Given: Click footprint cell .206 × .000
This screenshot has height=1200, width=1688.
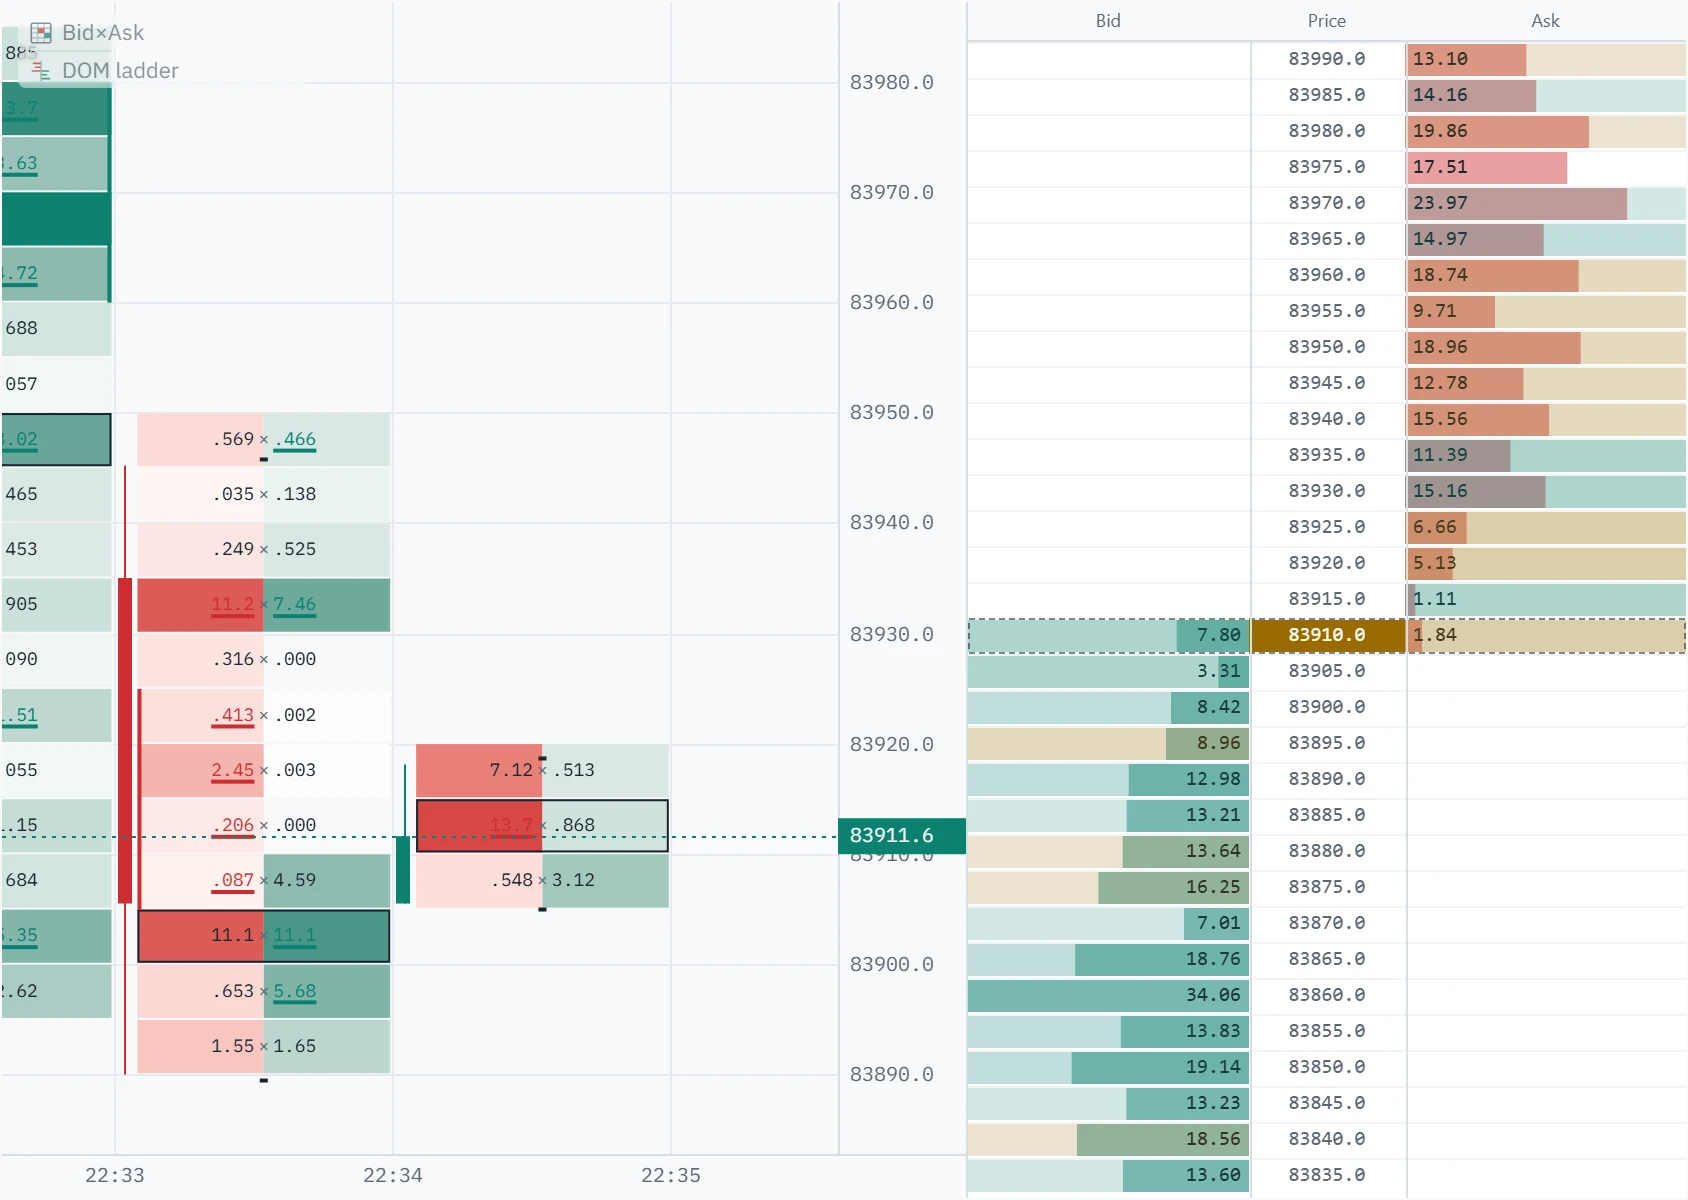Looking at the screenshot, I should point(264,825).
